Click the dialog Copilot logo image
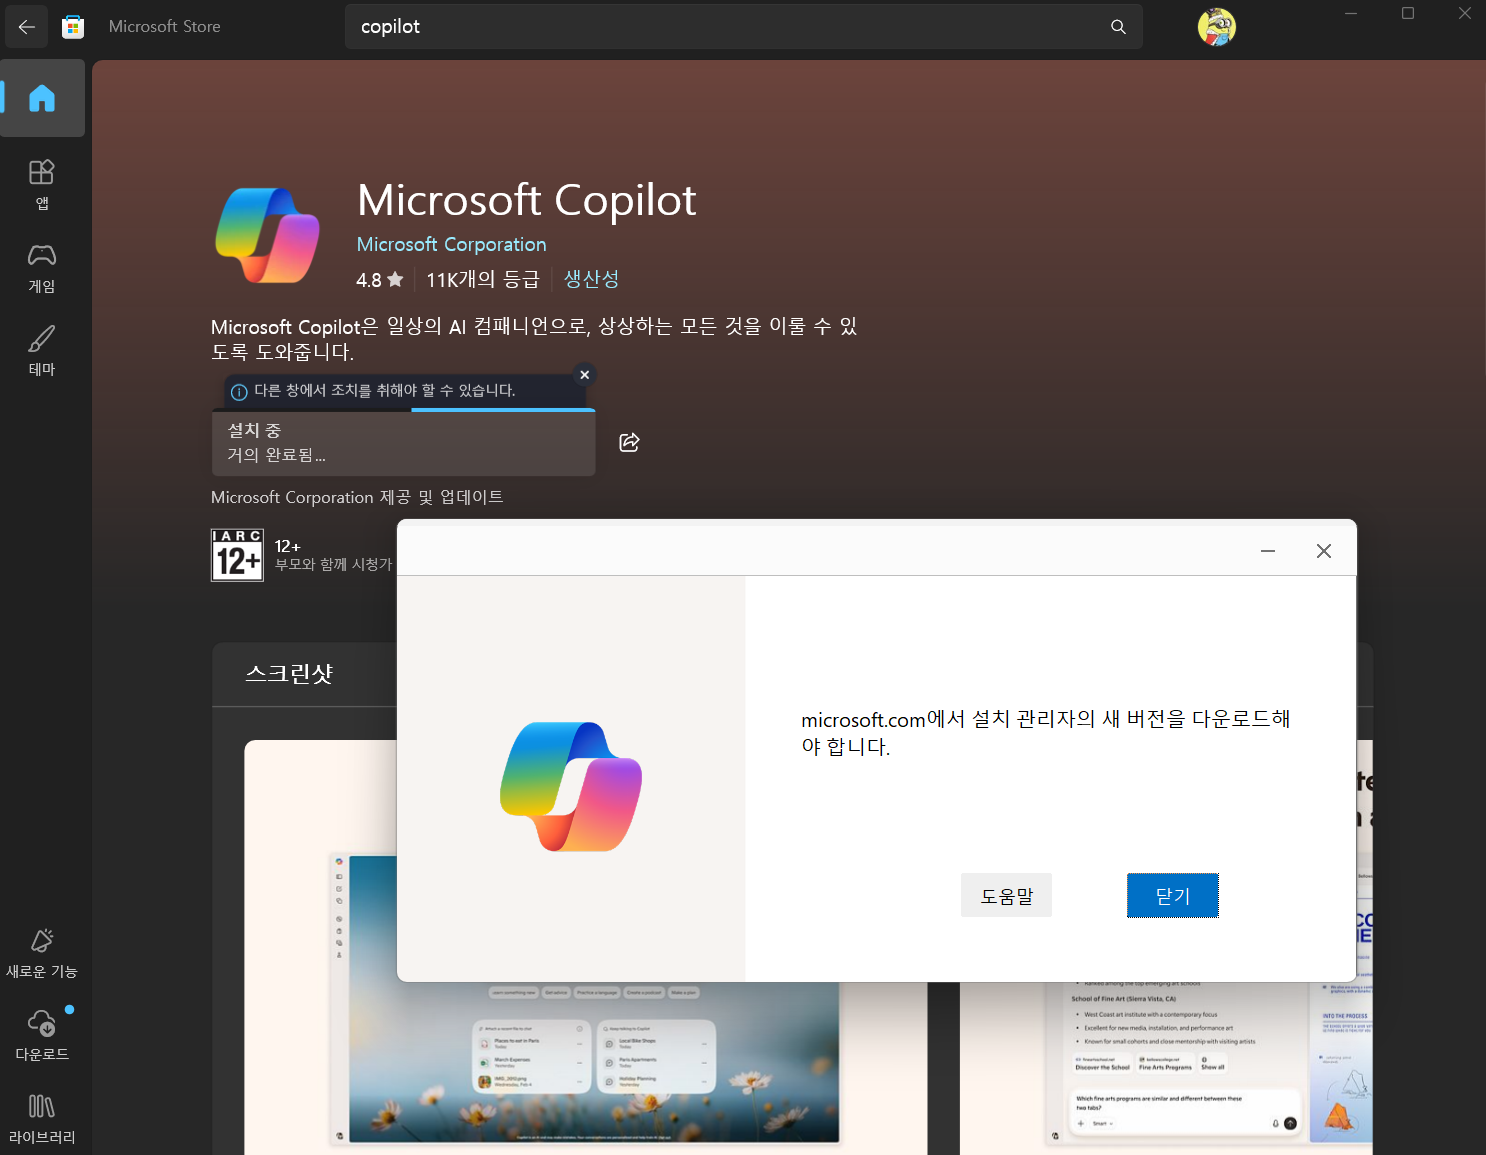This screenshot has height=1155, width=1486. pyautogui.click(x=571, y=786)
